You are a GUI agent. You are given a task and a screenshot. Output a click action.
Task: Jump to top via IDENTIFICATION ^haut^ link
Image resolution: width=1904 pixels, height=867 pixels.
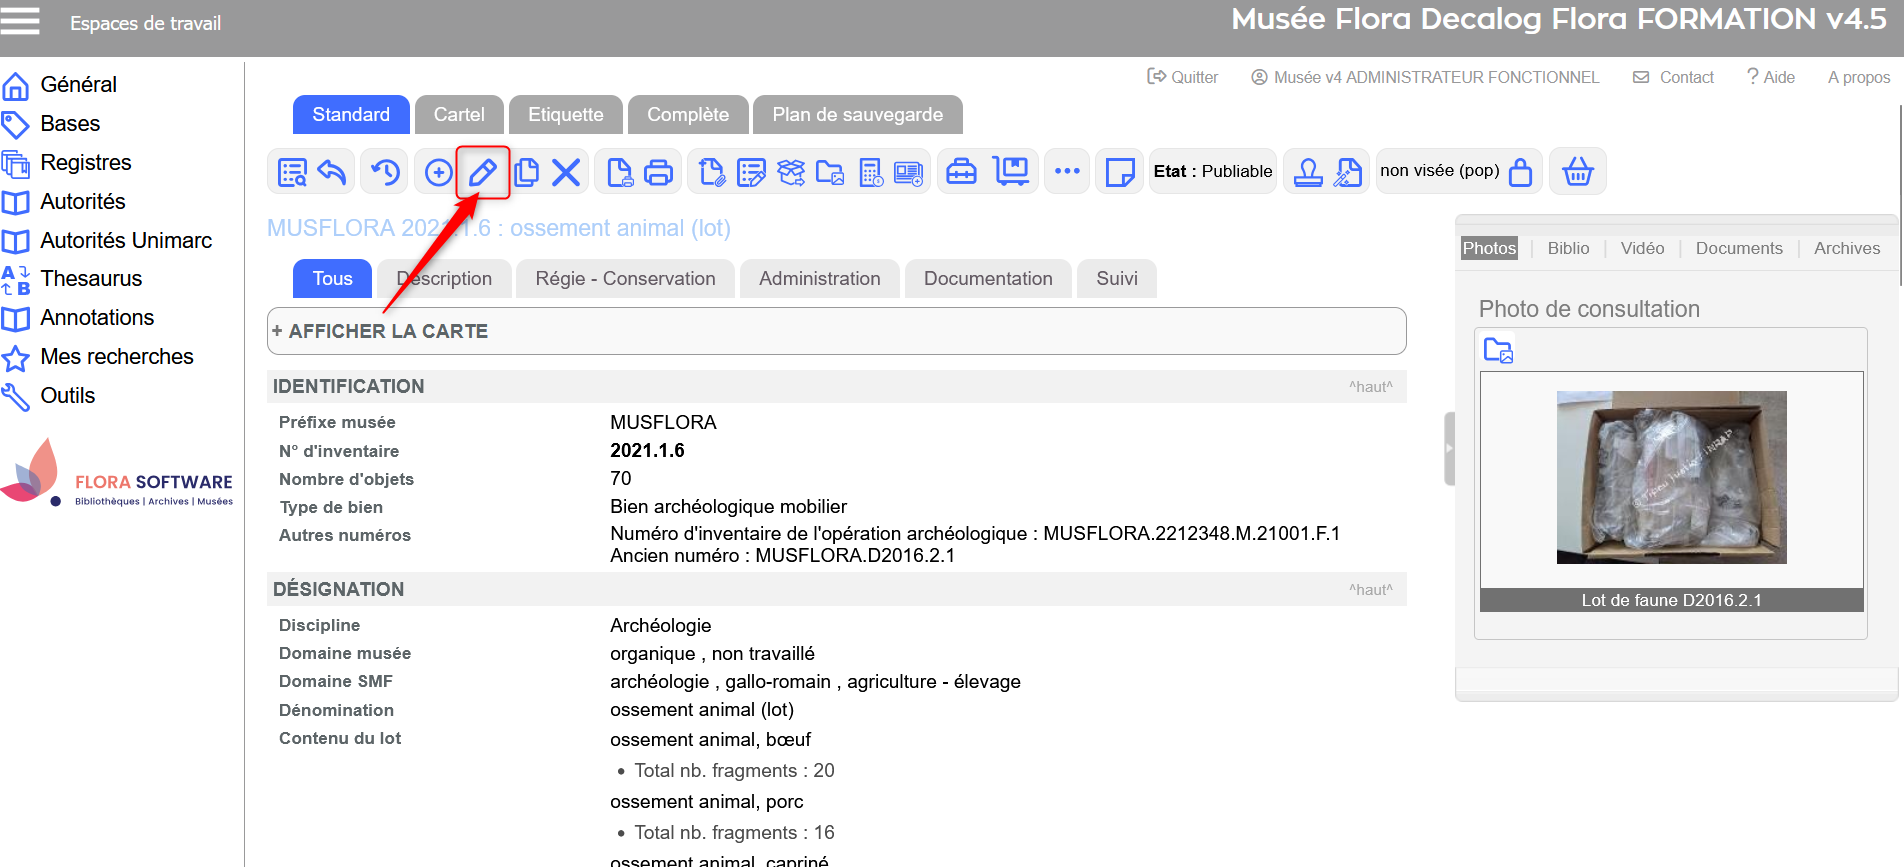tap(1370, 387)
